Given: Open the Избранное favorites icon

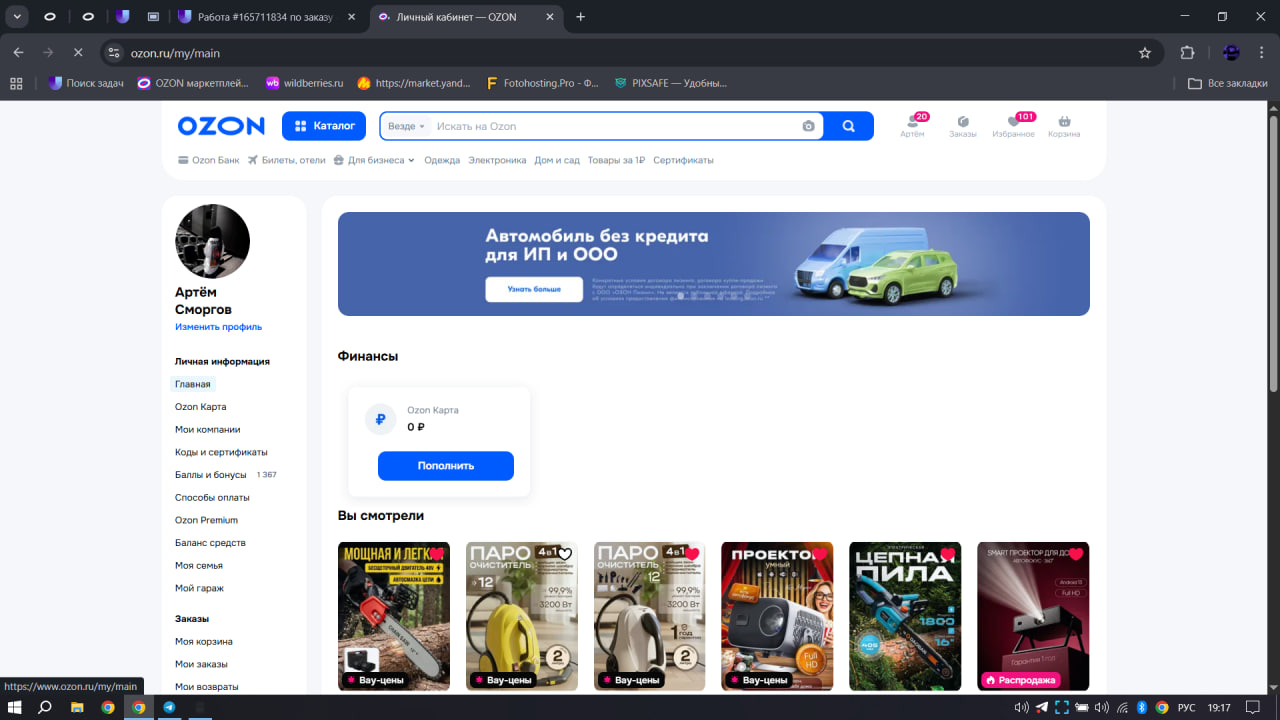Looking at the screenshot, I should point(1013,126).
